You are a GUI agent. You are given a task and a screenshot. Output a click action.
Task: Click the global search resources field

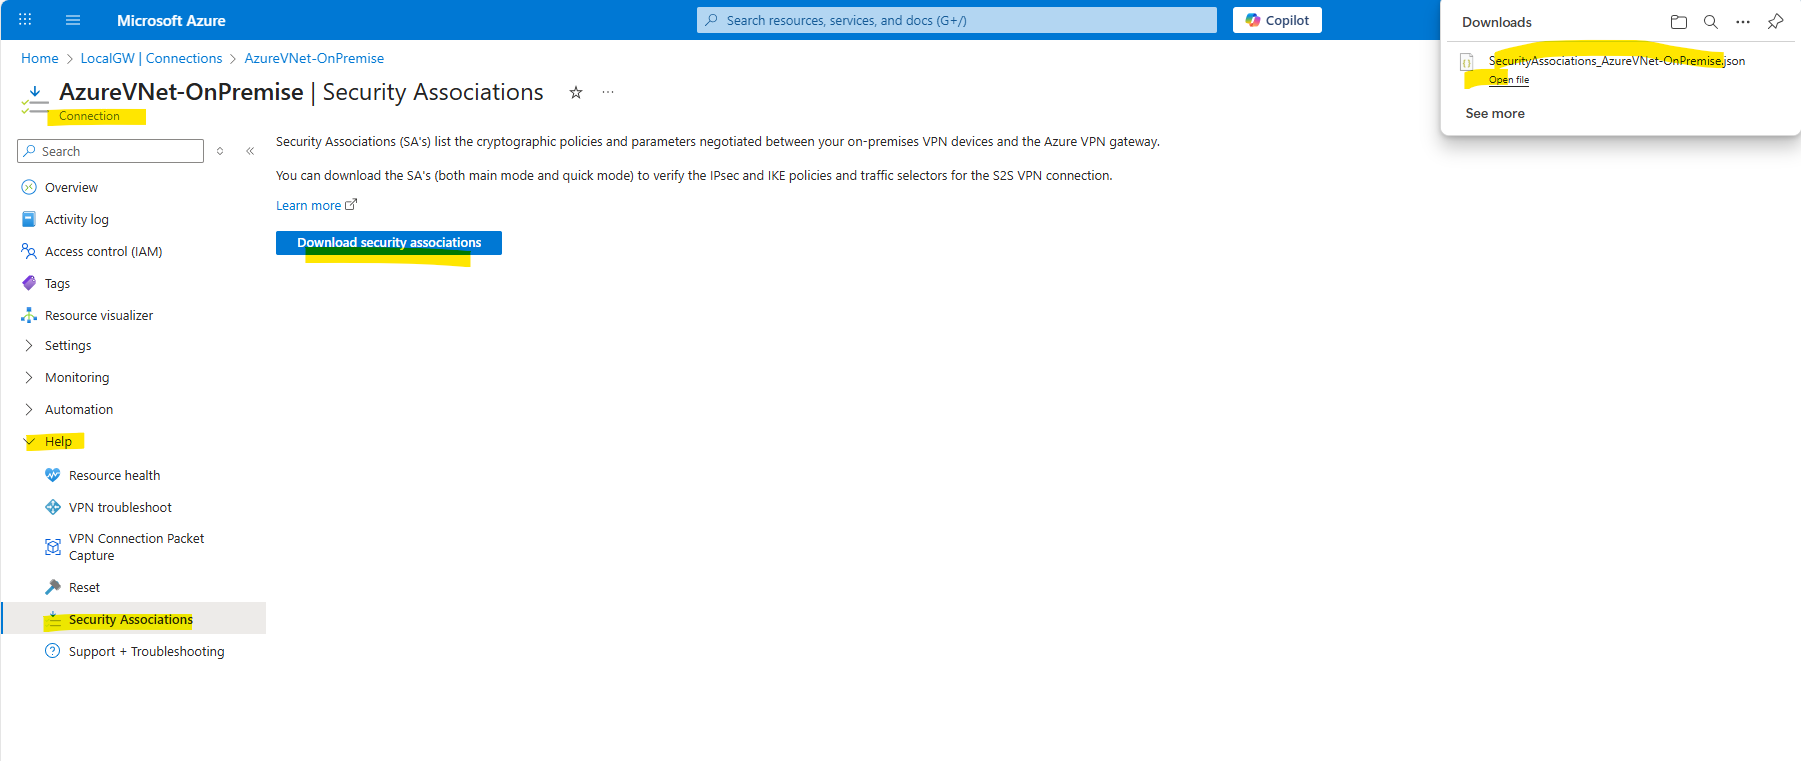coord(957,20)
